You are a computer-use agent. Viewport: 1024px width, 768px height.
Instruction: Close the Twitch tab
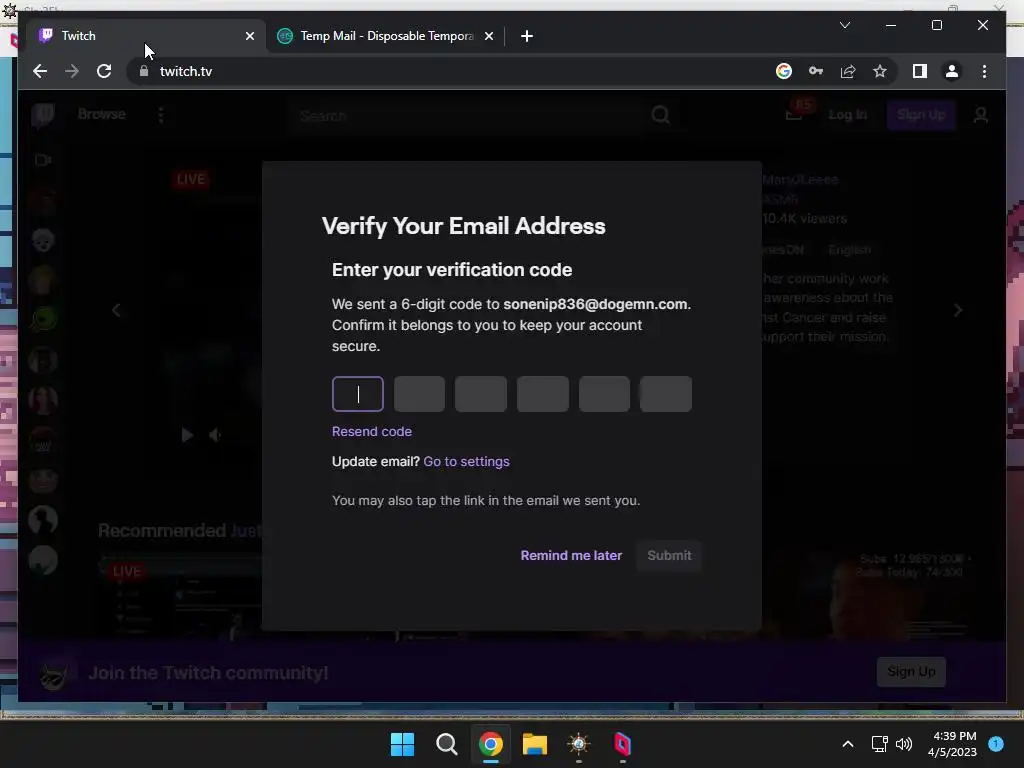(249, 36)
